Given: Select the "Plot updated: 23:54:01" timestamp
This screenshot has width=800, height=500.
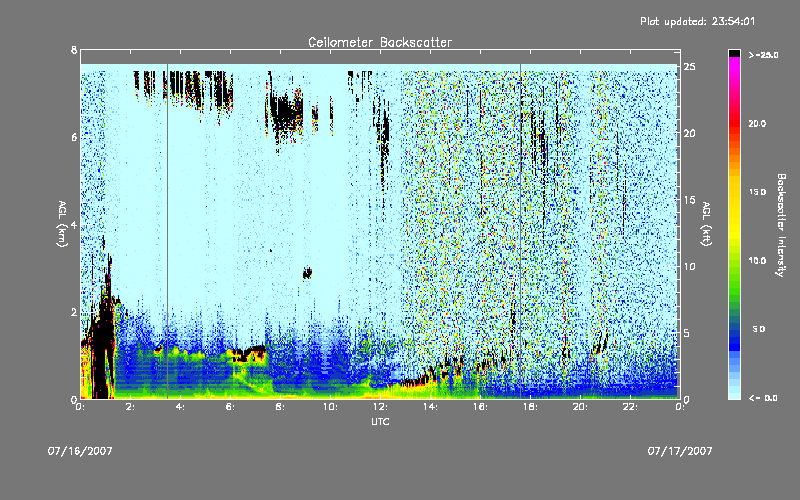Looking at the screenshot, I should pyautogui.click(x=697, y=21).
